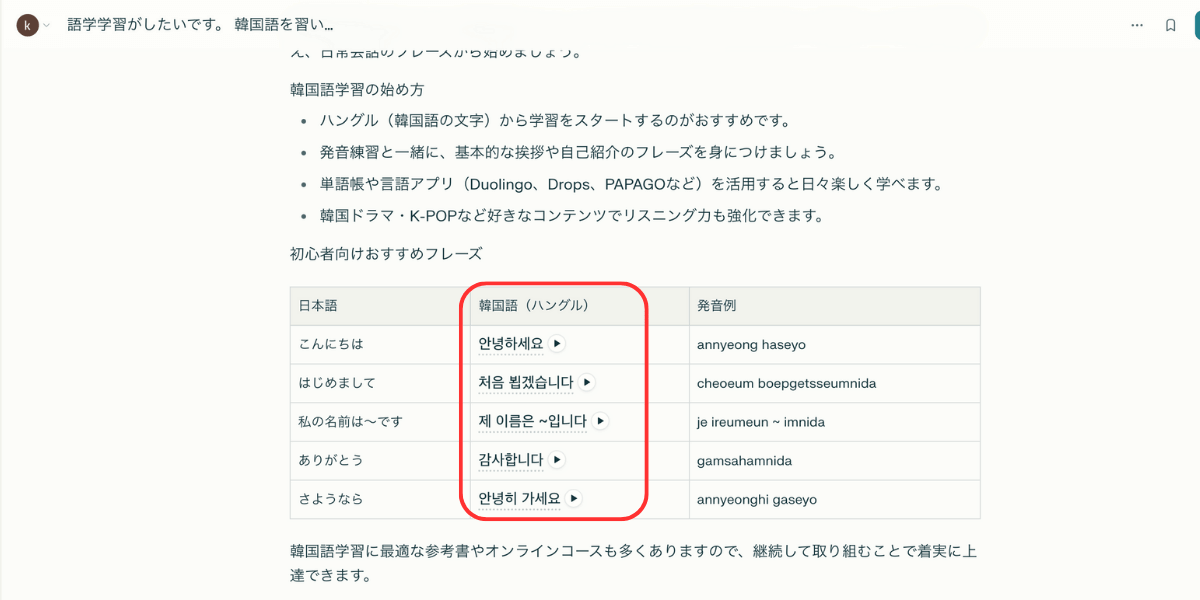Click the underlined word 감사합니다
Screen dimensions: 1200x600
[x=510, y=460]
